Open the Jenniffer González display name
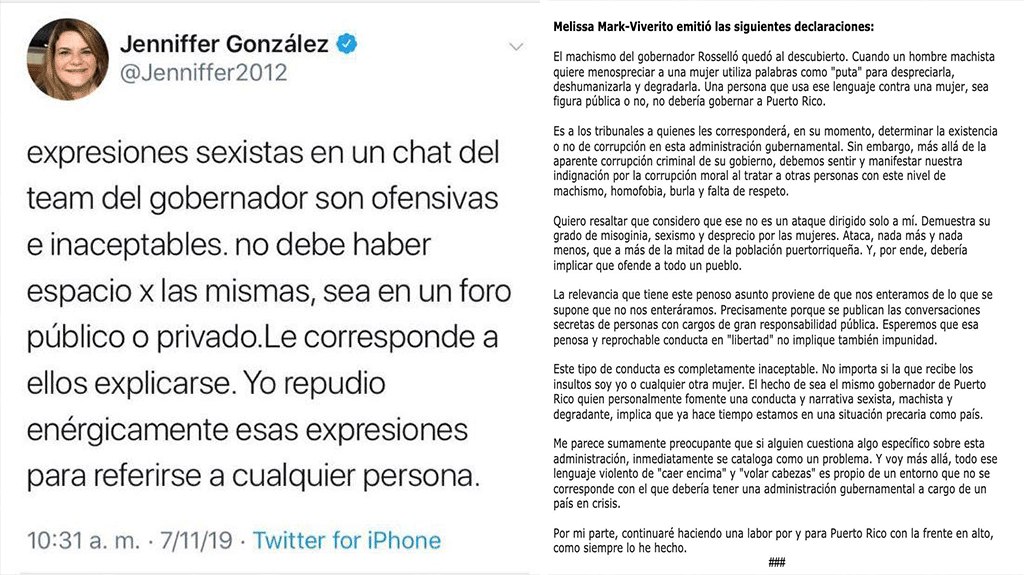 click(x=226, y=45)
